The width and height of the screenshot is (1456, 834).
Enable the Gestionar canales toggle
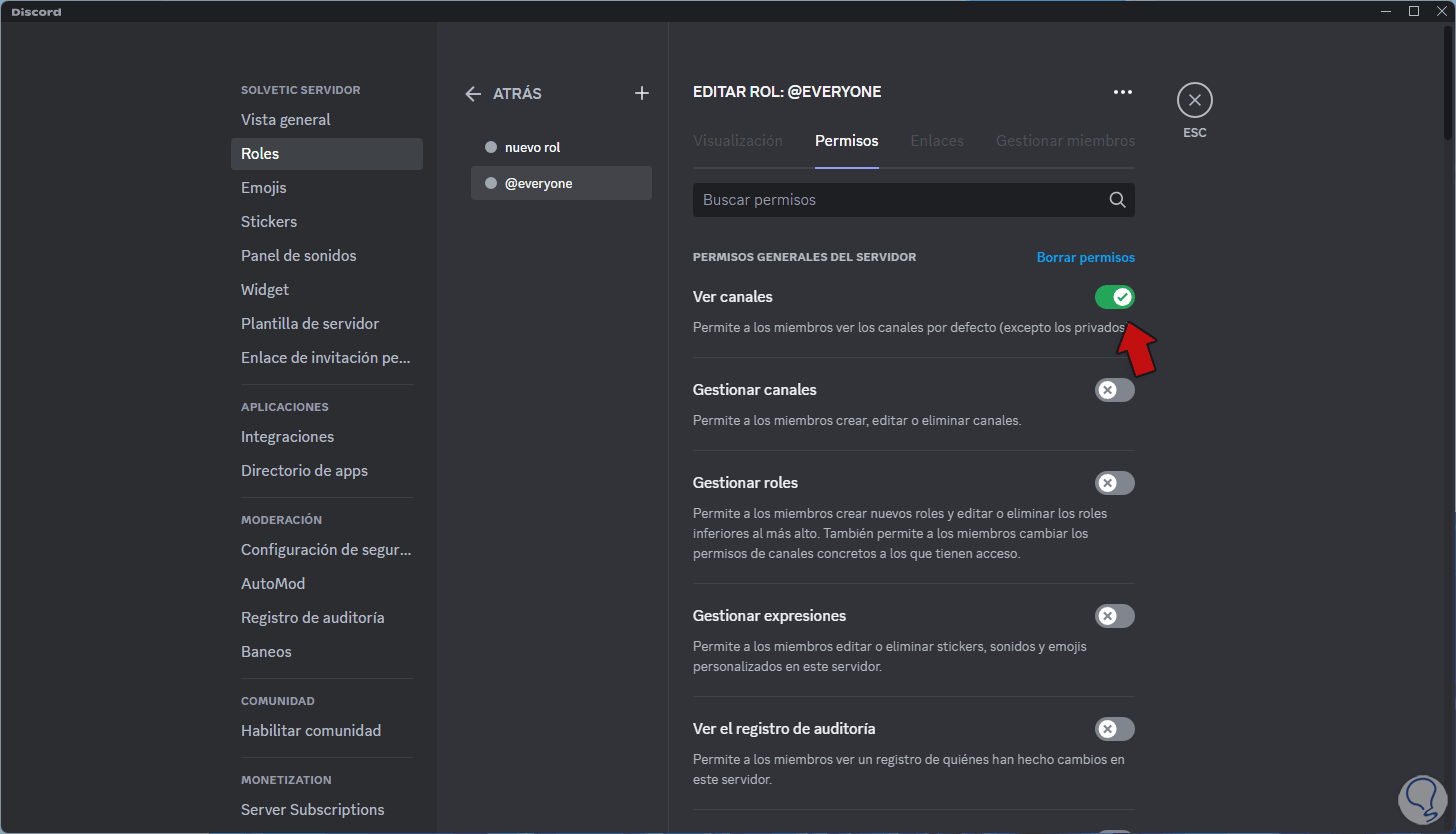pyautogui.click(x=1114, y=390)
